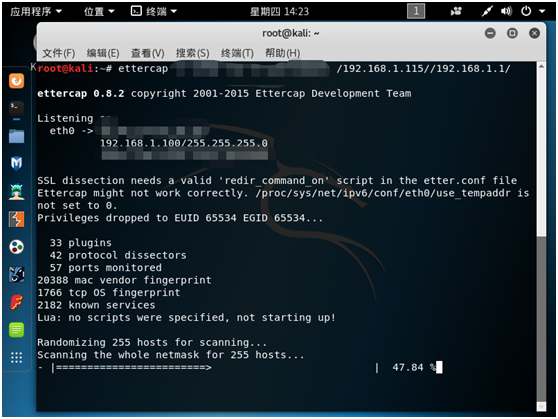The image size is (558, 419).
Task: Click the scanning progress bar
Action: click(x=215, y=367)
